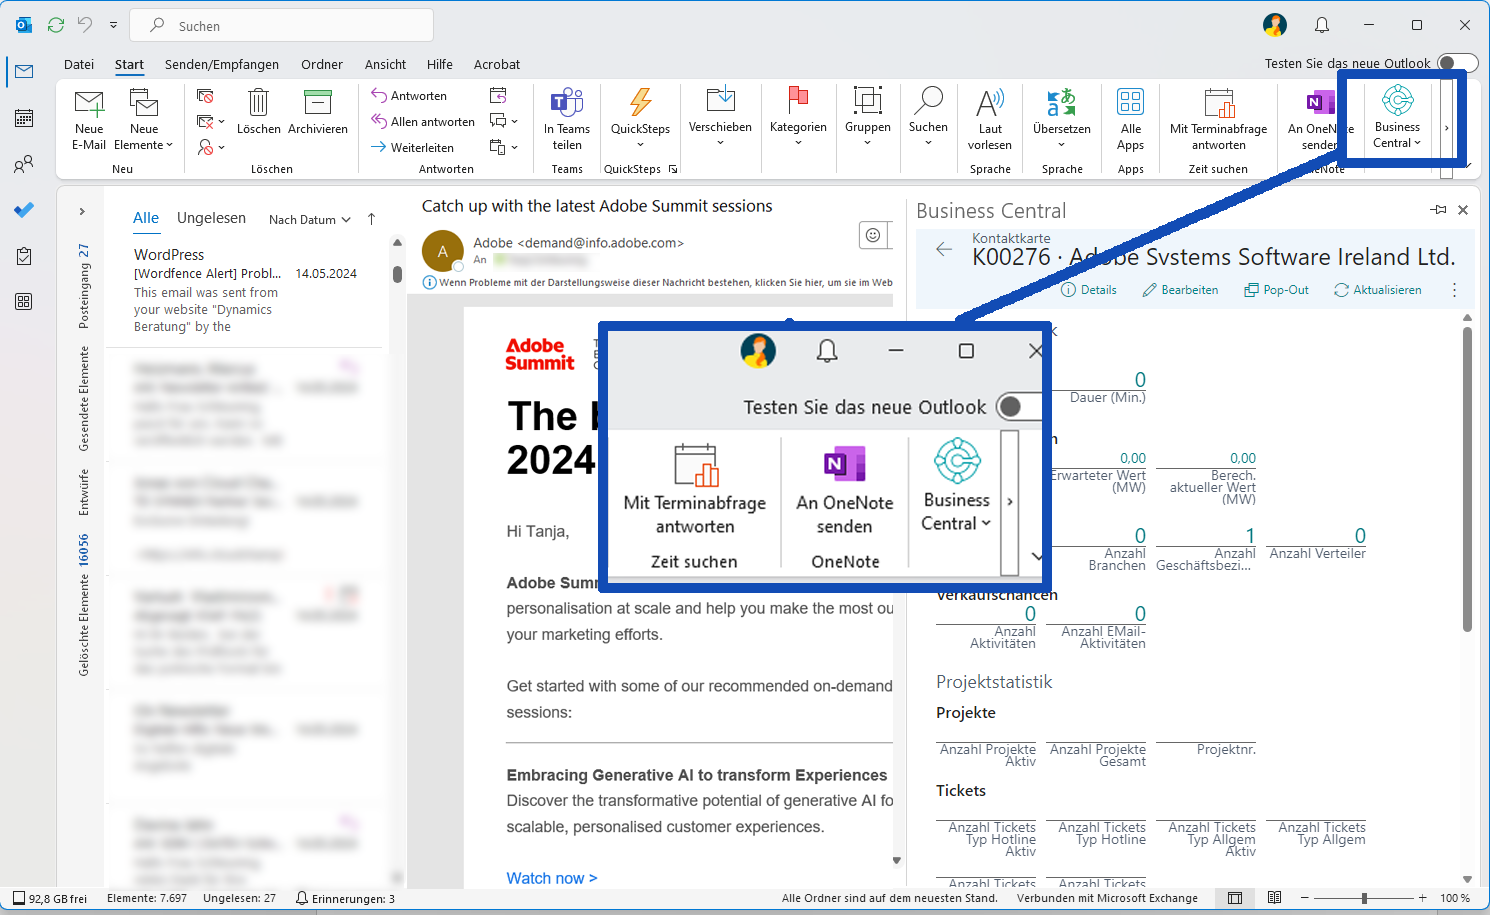Click Weiterleiten forward button
1490x915 pixels.
412,148
